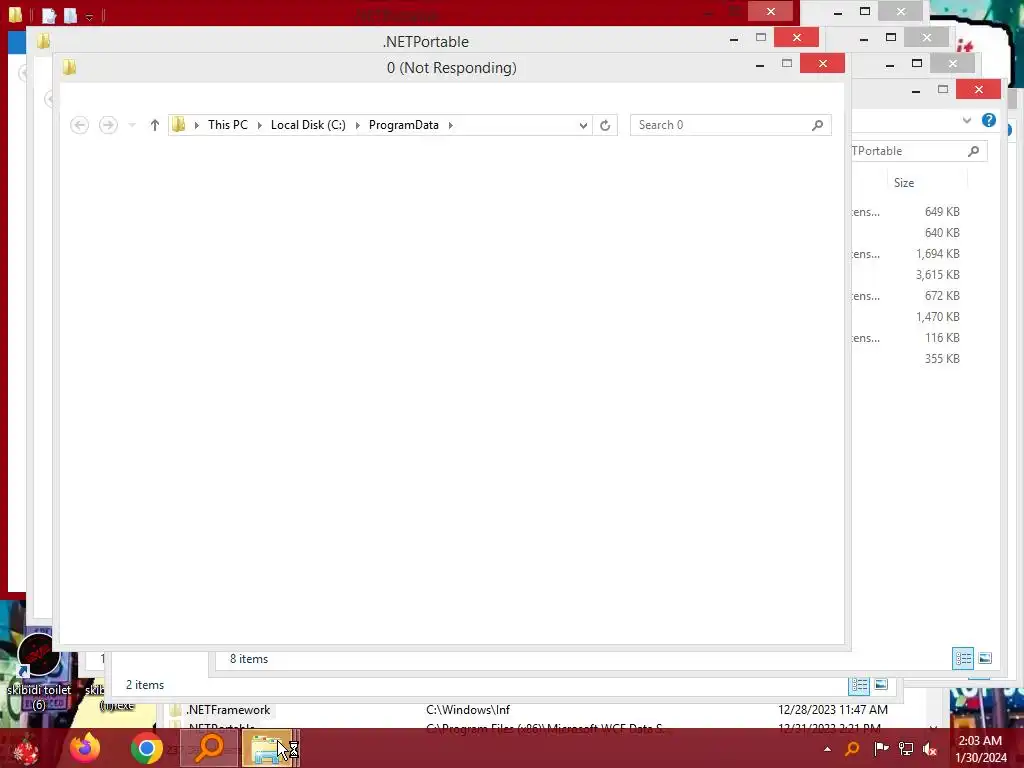
Task: Open the address bar history dropdown
Action: 583,125
